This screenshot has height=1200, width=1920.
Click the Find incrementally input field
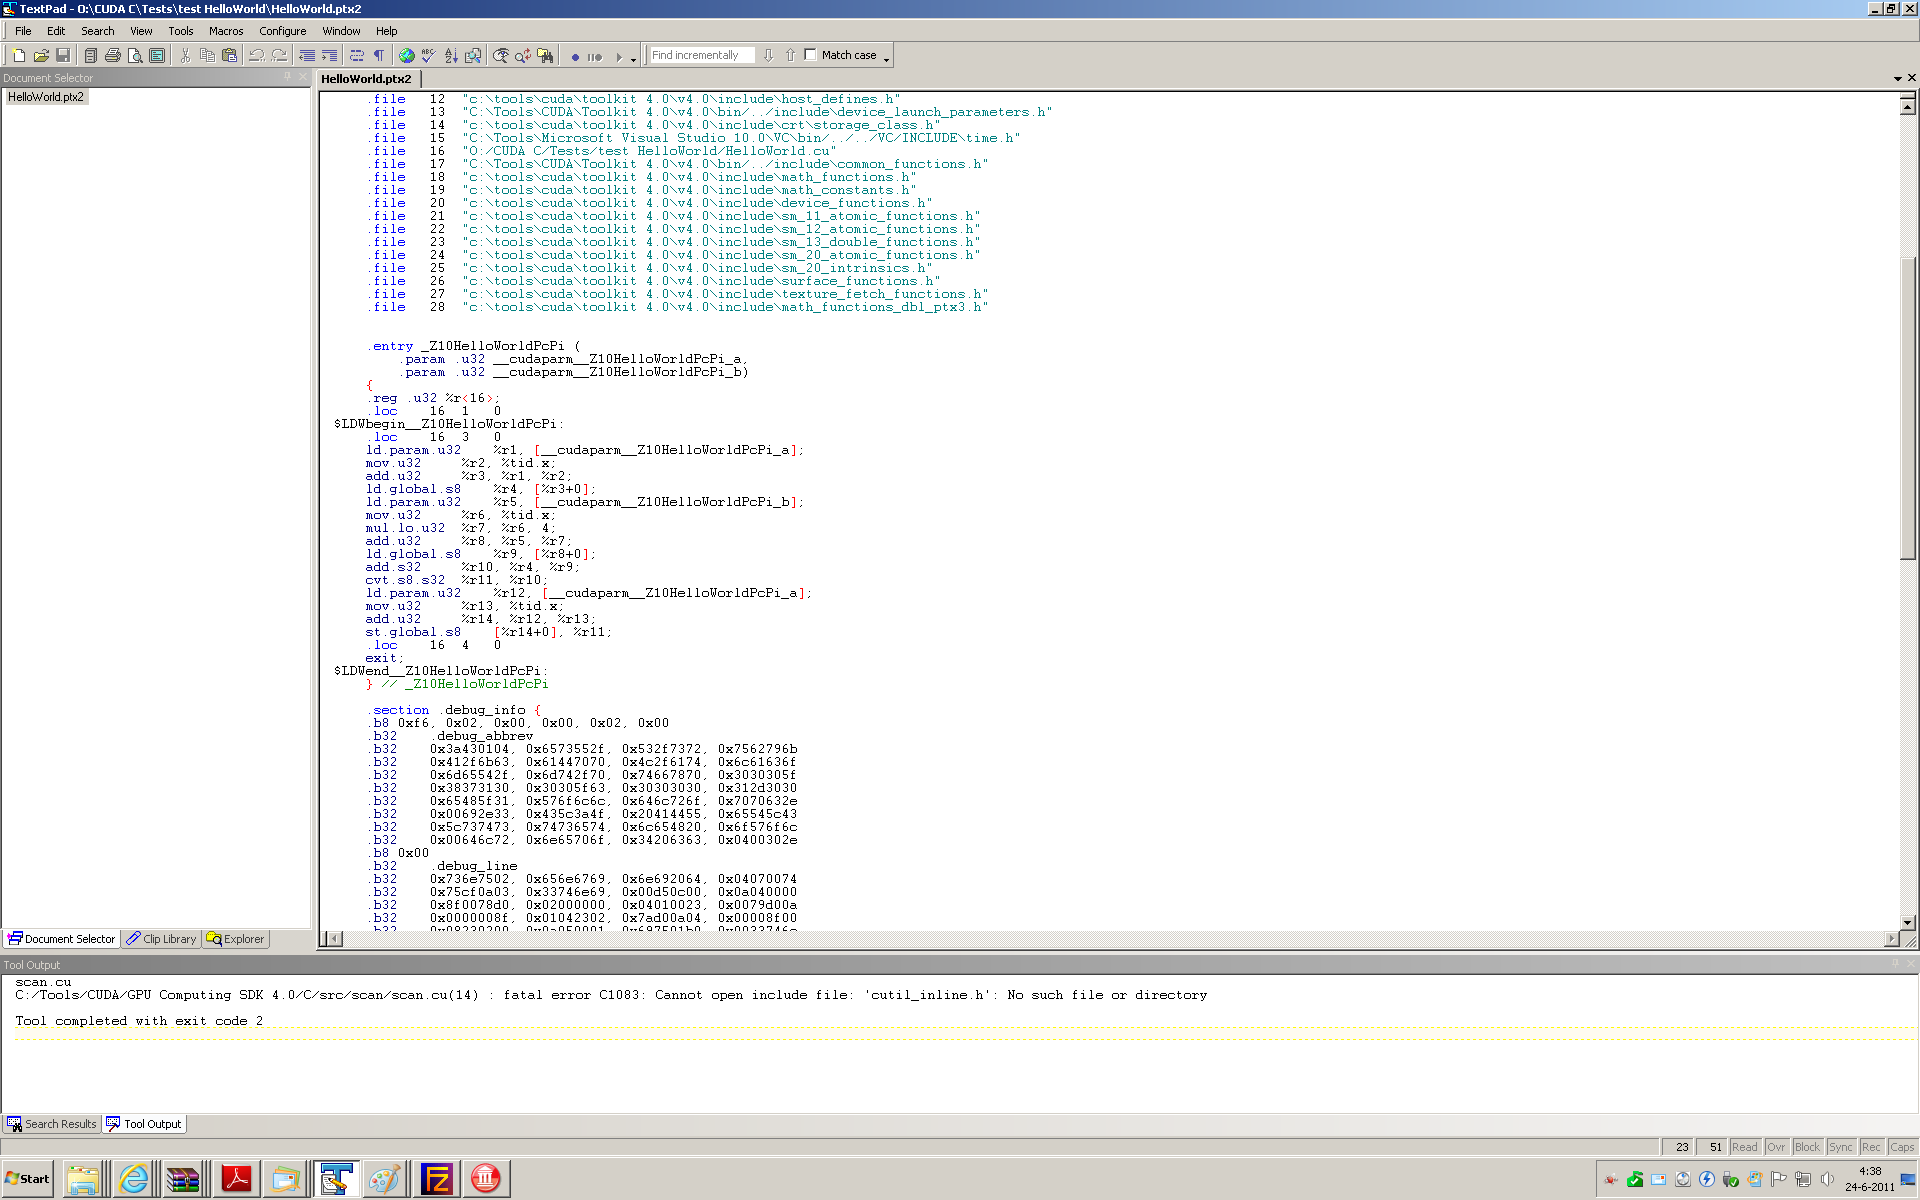click(700, 56)
